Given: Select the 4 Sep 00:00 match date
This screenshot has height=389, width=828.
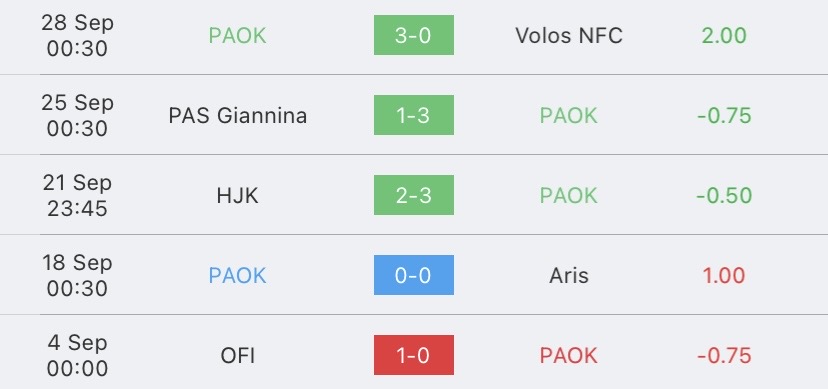Looking at the screenshot, I should 77,355.
